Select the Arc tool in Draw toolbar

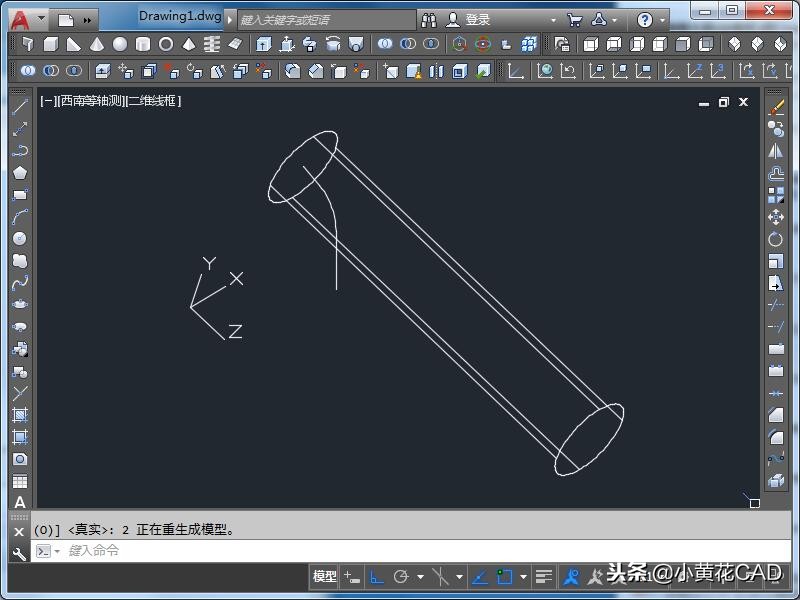(x=19, y=217)
